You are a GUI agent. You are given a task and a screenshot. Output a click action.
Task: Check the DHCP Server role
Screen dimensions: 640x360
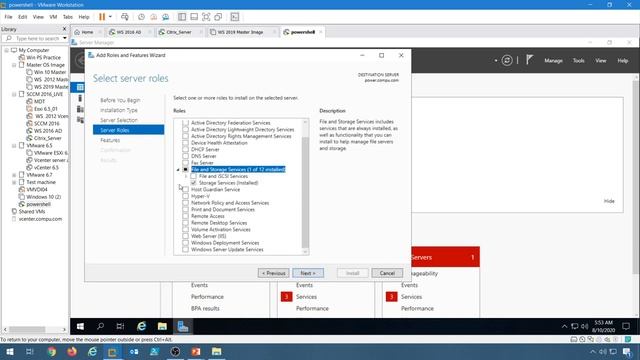click(x=185, y=149)
